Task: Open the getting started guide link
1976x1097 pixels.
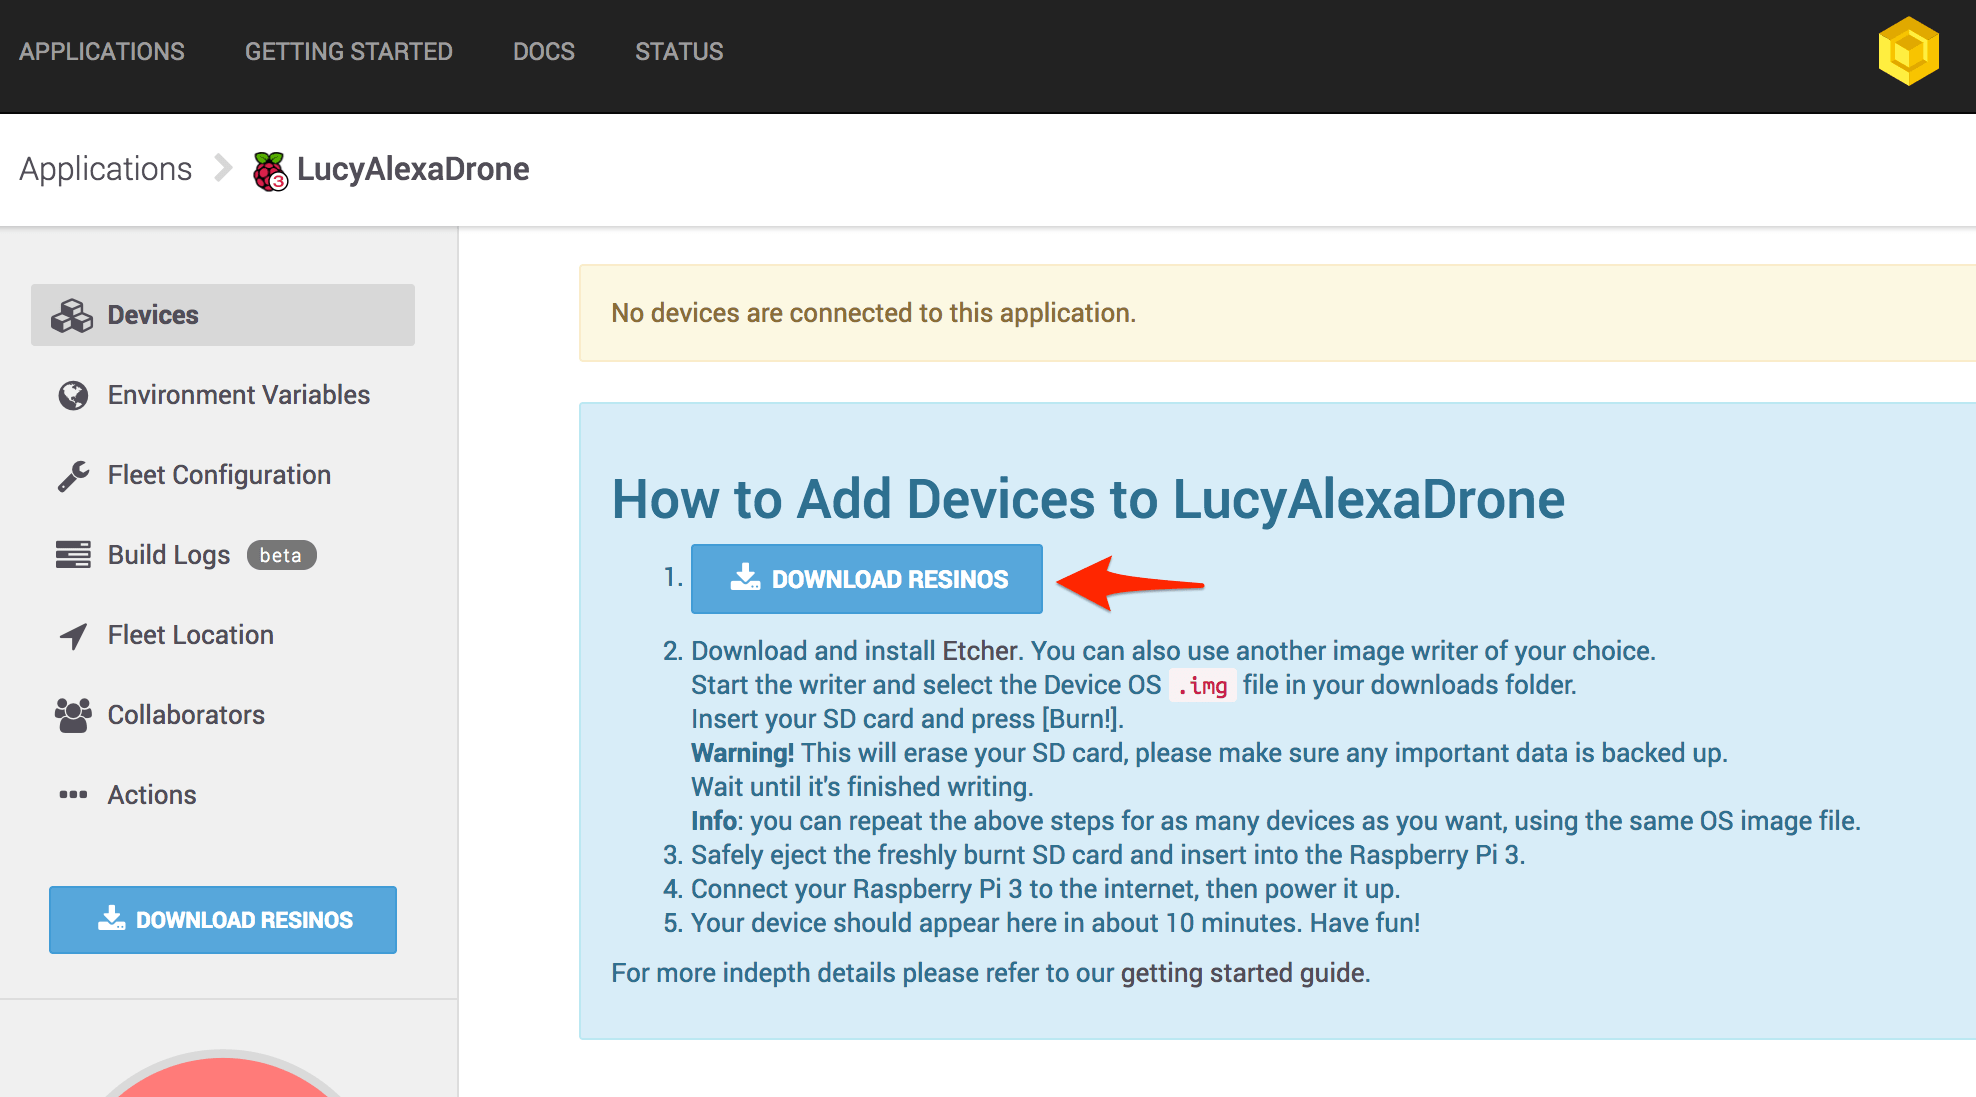Action: [x=1242, y=973]
